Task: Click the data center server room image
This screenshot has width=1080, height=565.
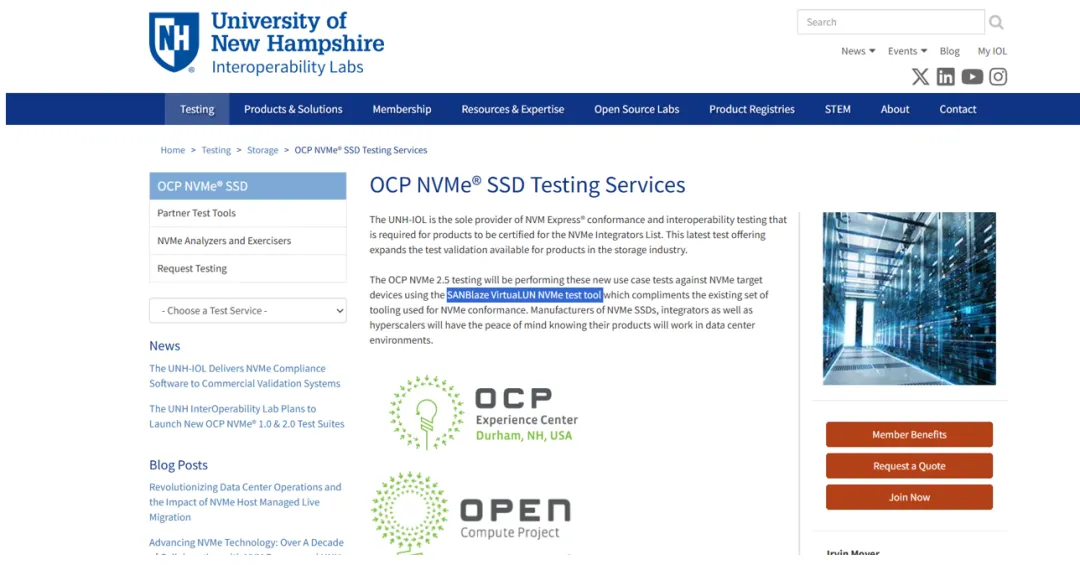Action: [x=909, y=298]
